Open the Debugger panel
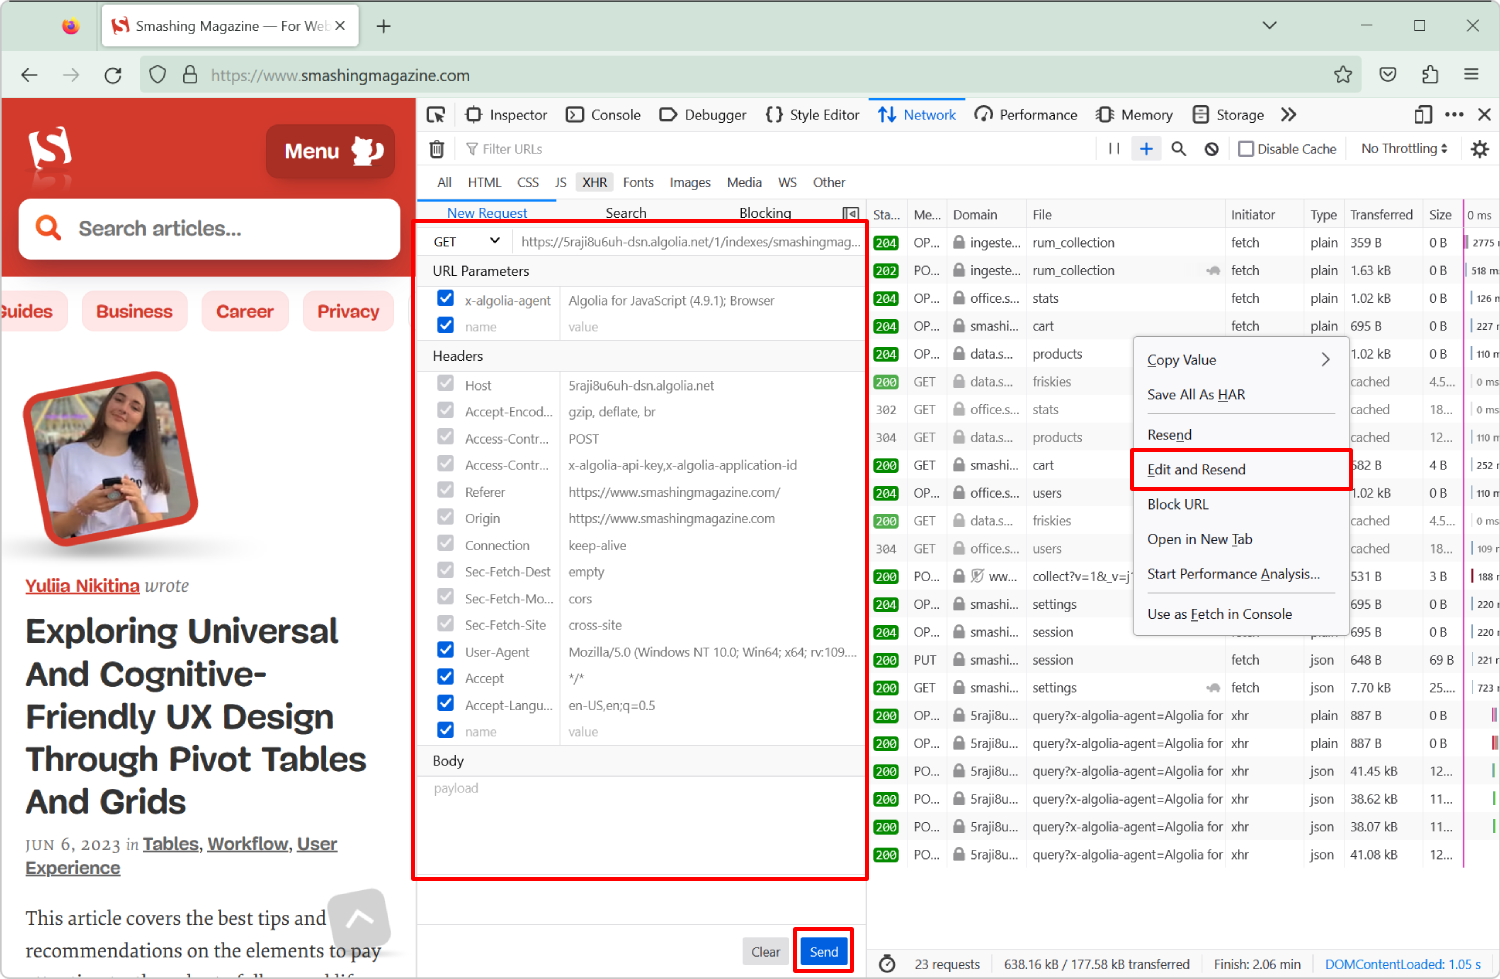 point(703,114)
